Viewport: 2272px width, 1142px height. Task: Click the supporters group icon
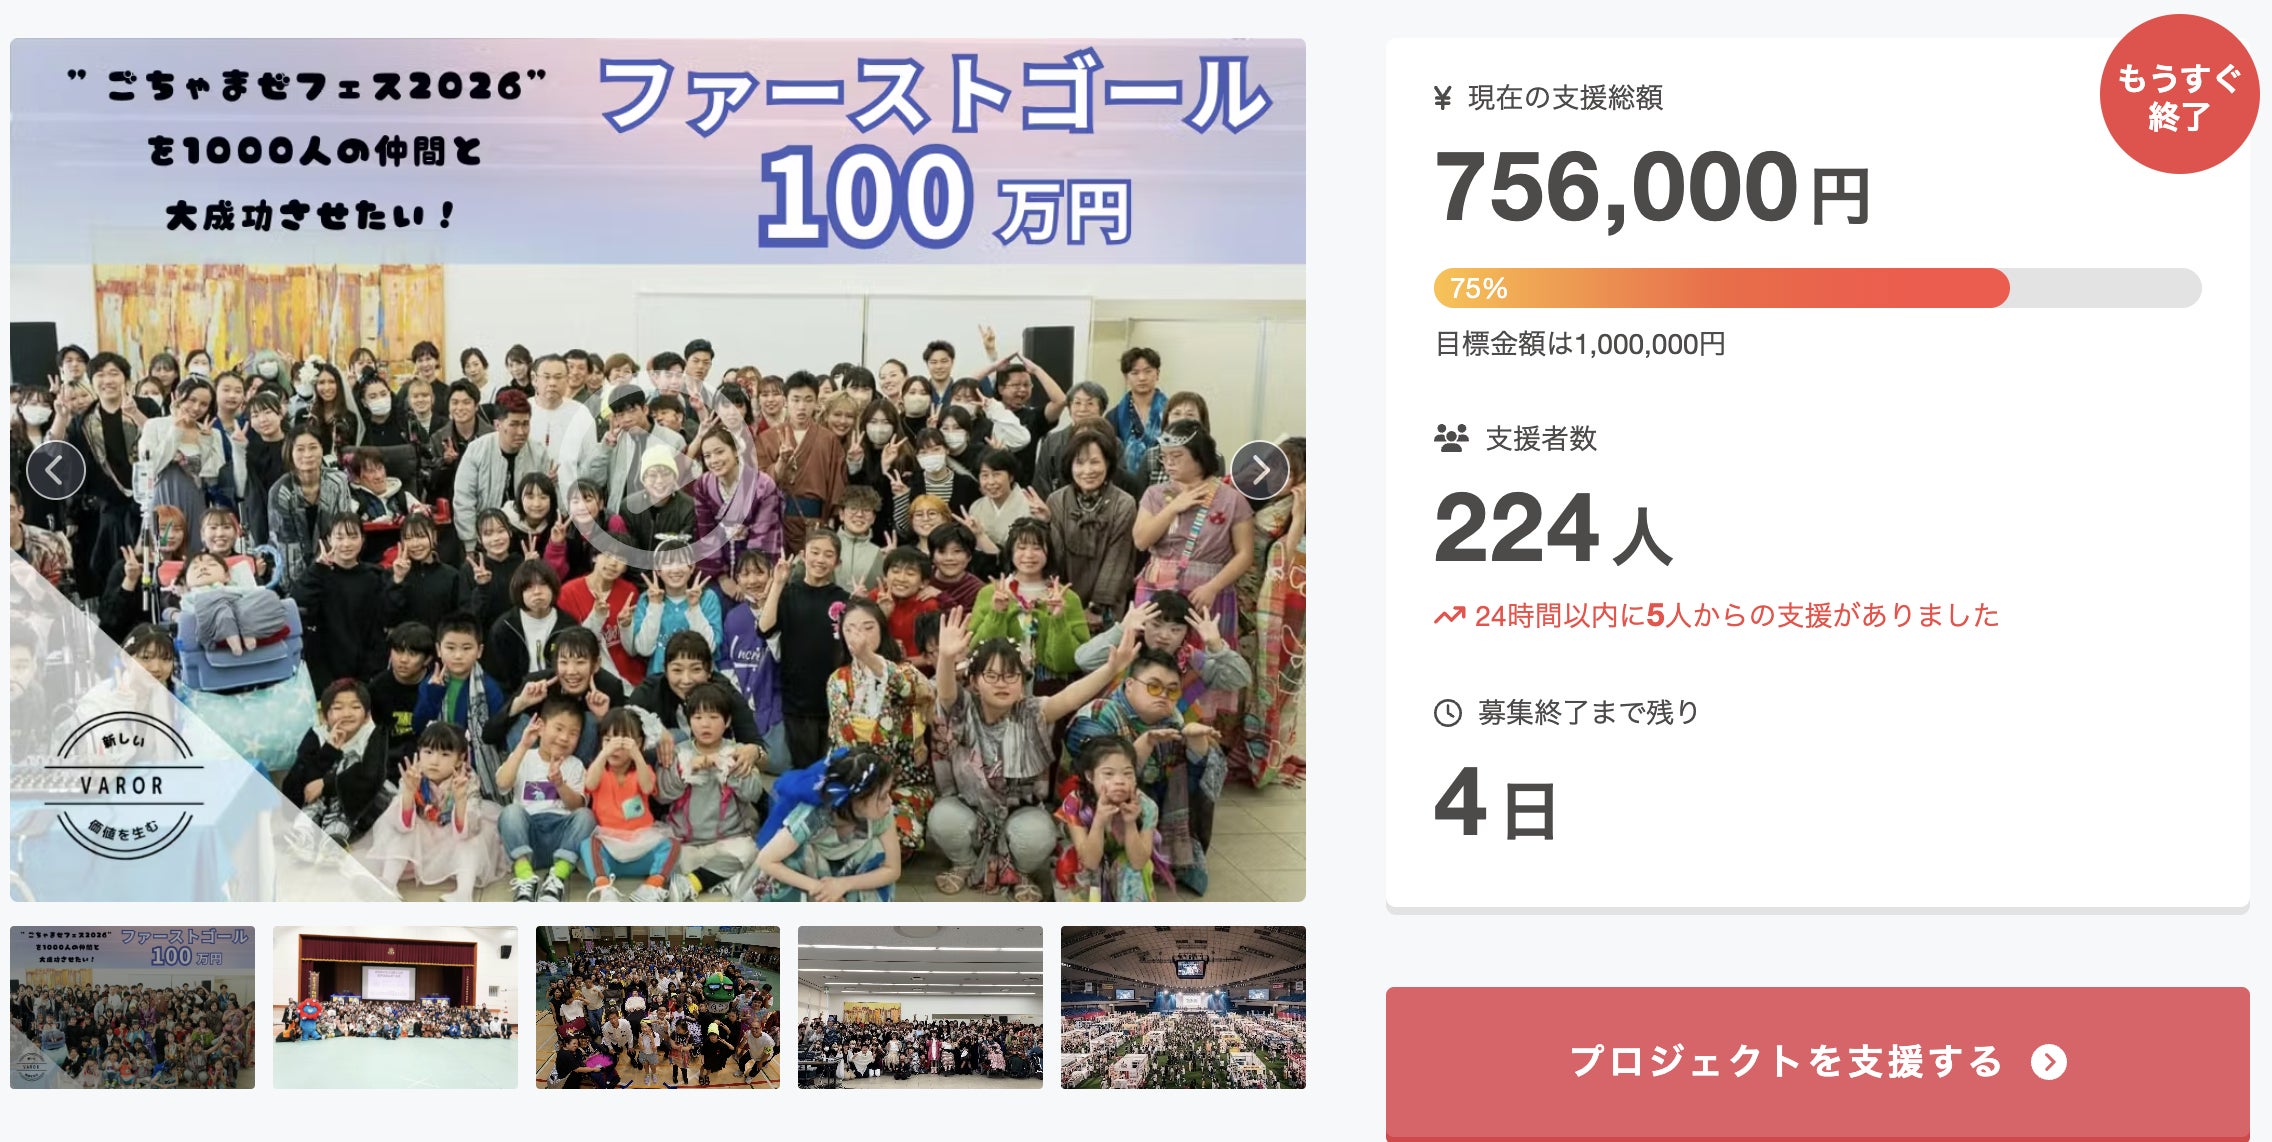click(x=1451, y=438)
